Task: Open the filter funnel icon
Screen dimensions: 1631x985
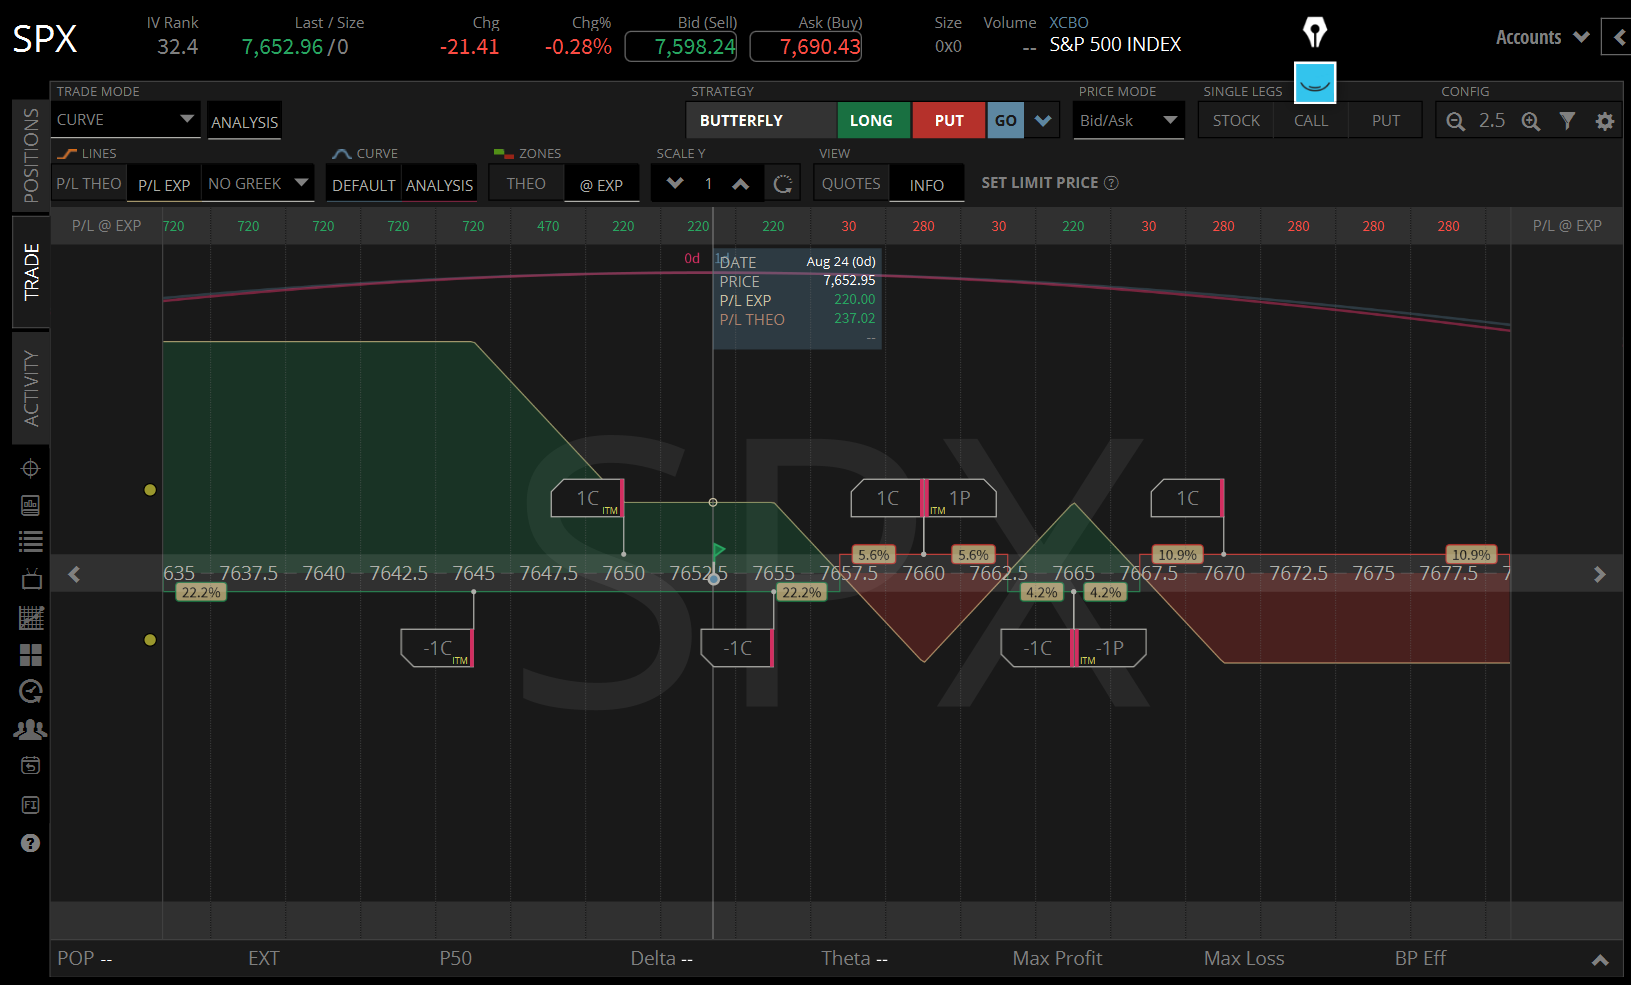Action: pos(1567,121)
